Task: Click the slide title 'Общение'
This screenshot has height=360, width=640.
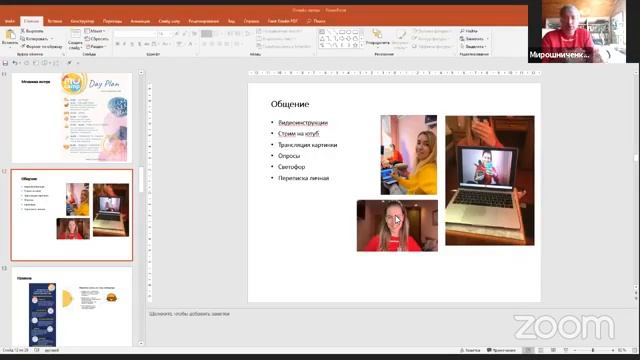Action: coord(290,104)
